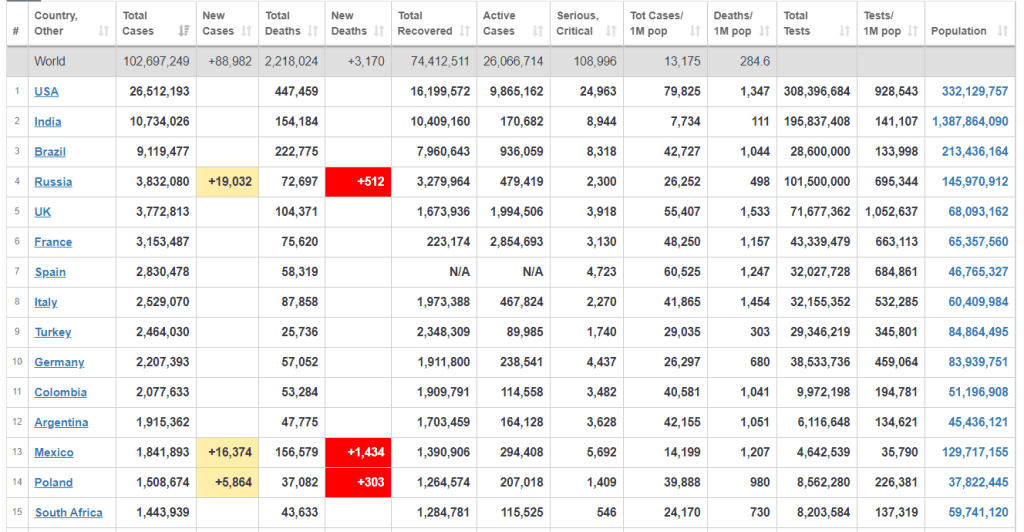Click sort icon in Total Recovered column
Image resolution: width=1024 pixels, height=532 pixels.
pyautogui.click(x=463, y=32)
